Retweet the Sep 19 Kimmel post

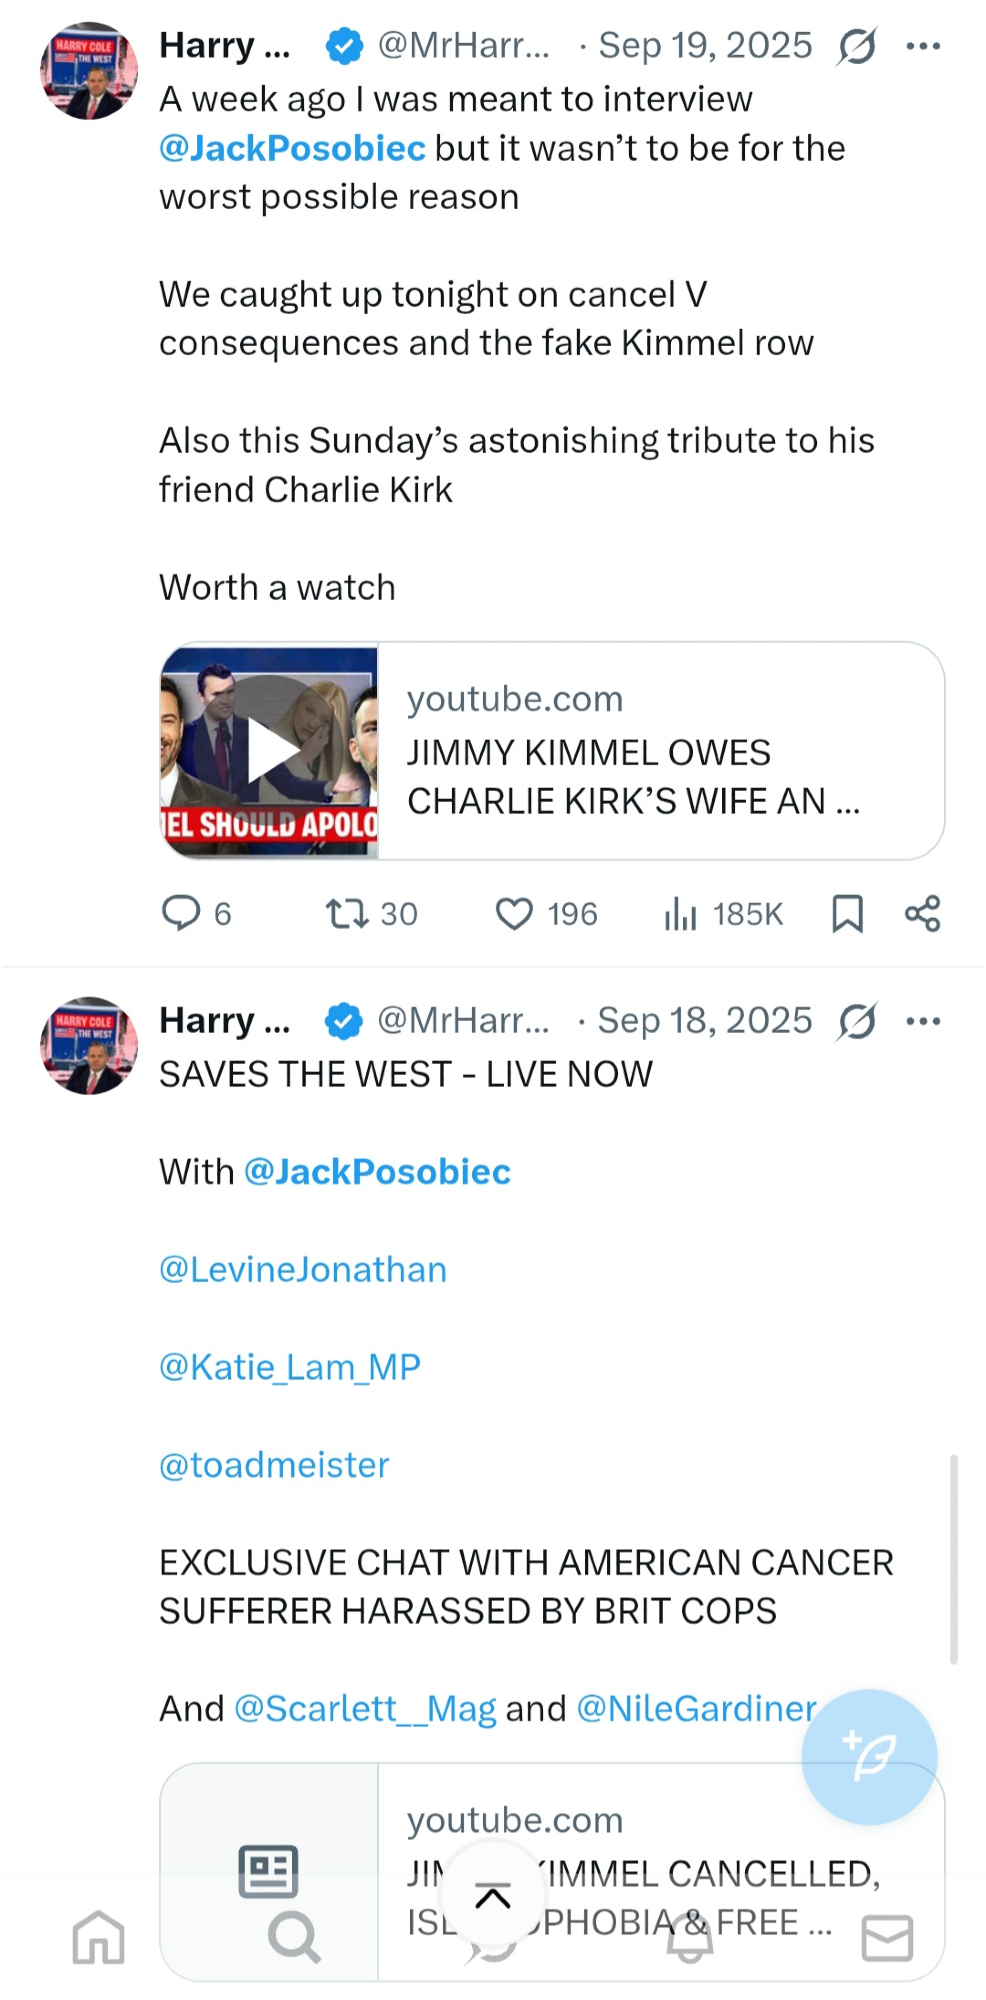(x=347, y=913)
